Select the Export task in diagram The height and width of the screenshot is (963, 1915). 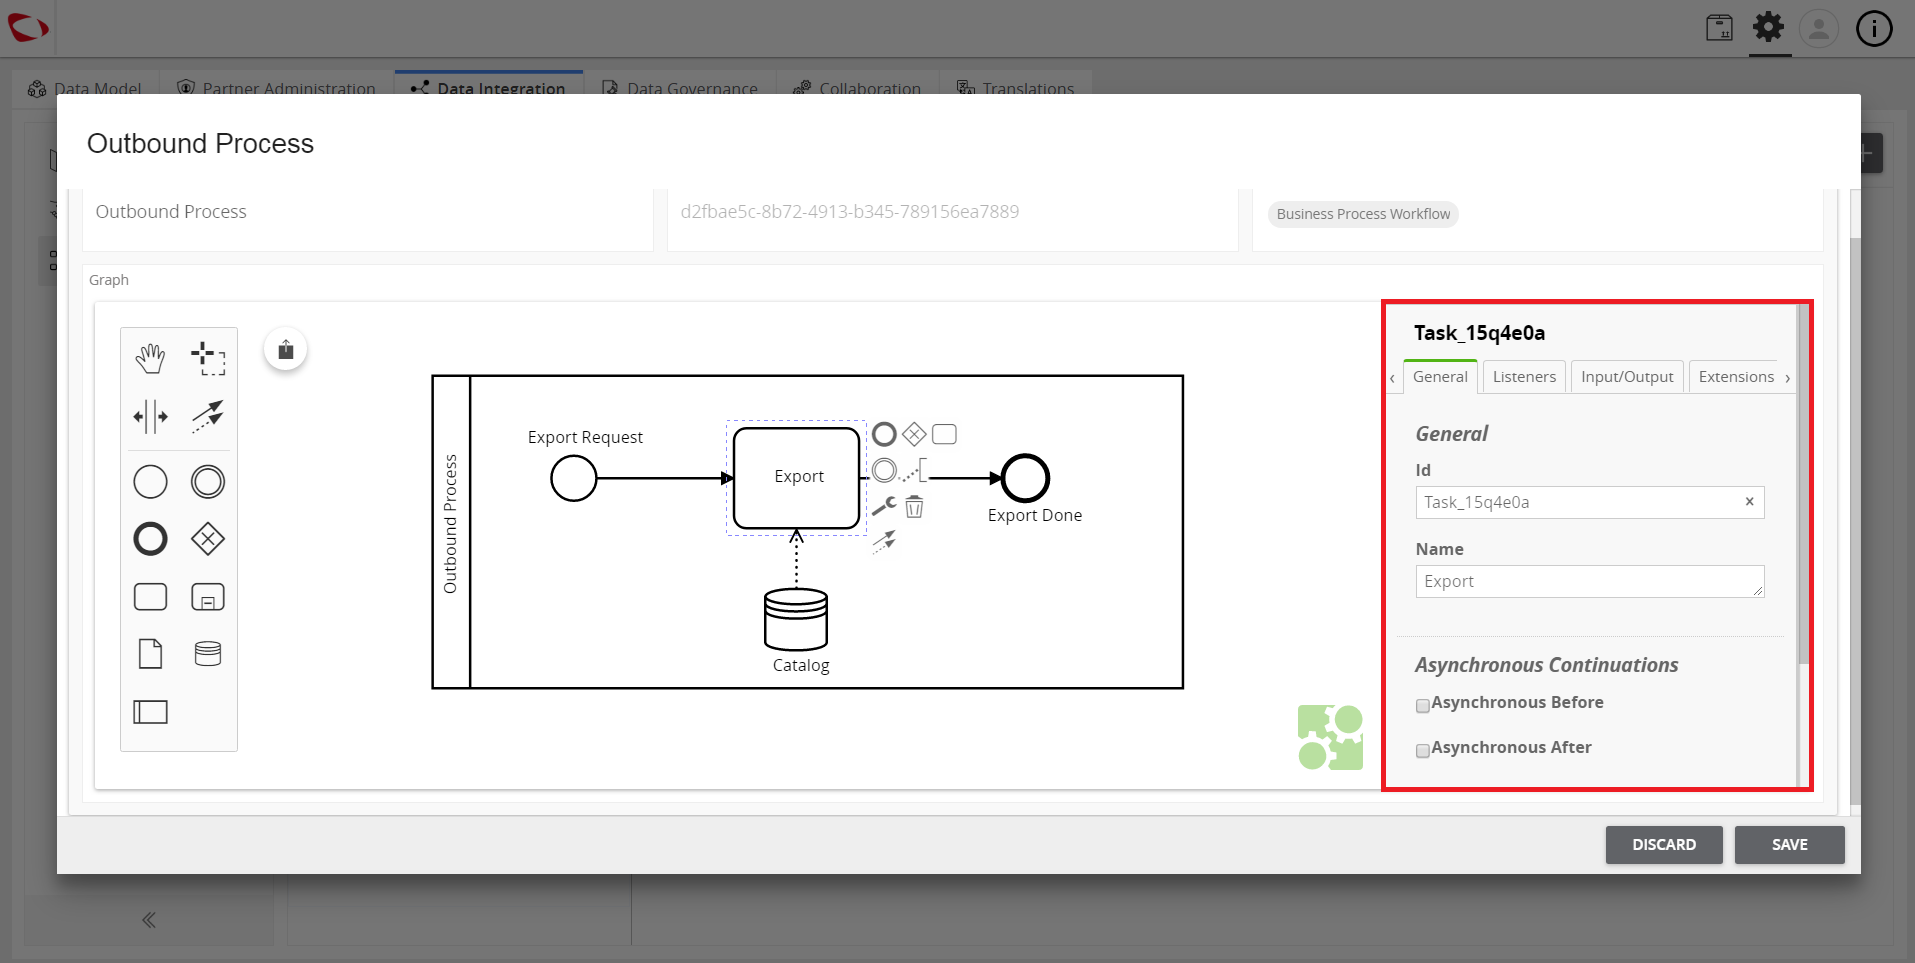pos(797,478)
